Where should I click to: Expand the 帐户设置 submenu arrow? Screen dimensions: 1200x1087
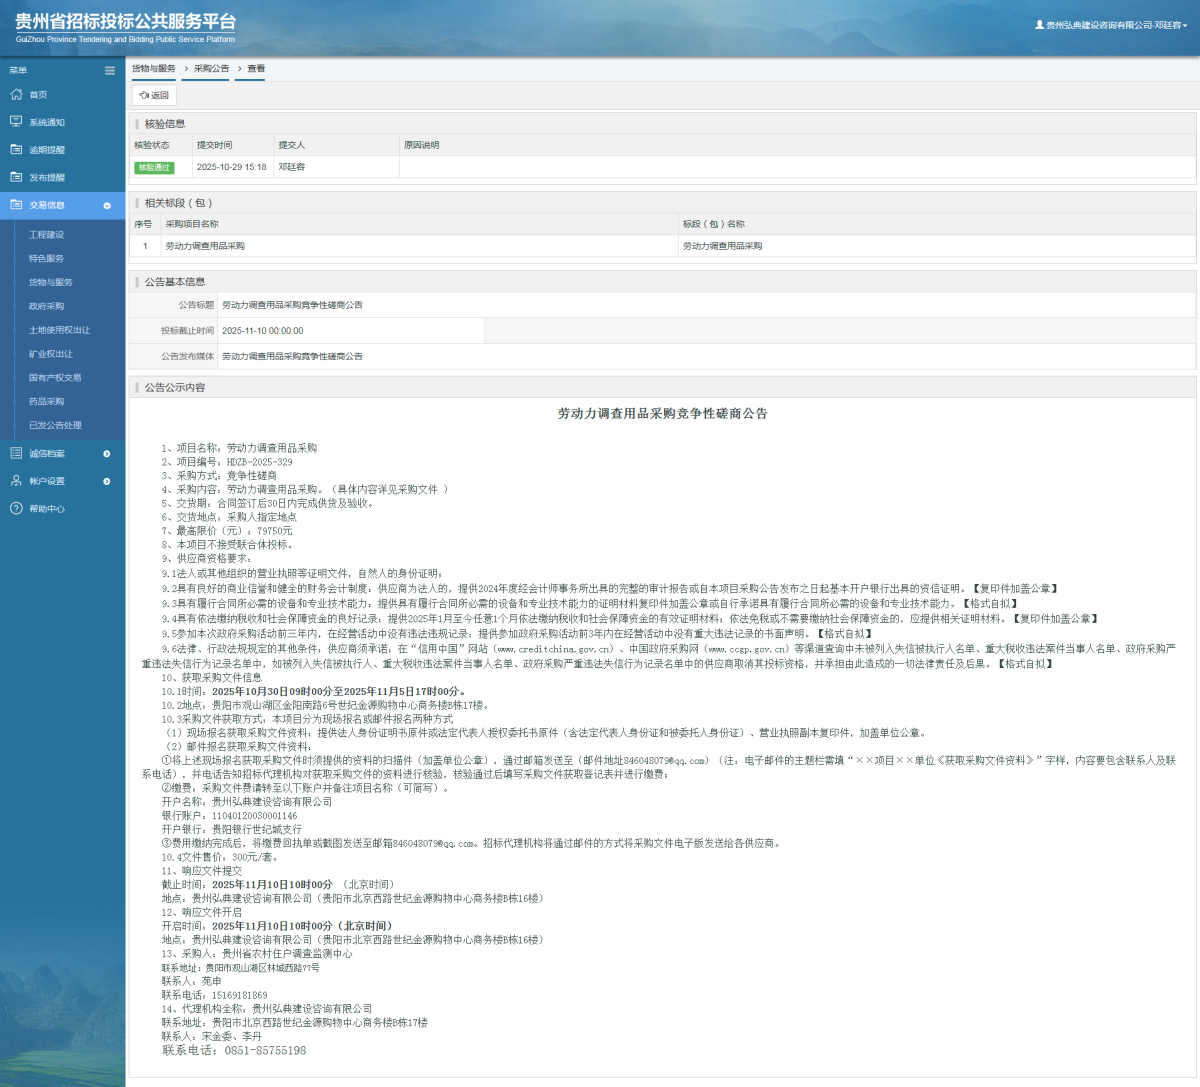pyautogui.click(x=107, y=482)
